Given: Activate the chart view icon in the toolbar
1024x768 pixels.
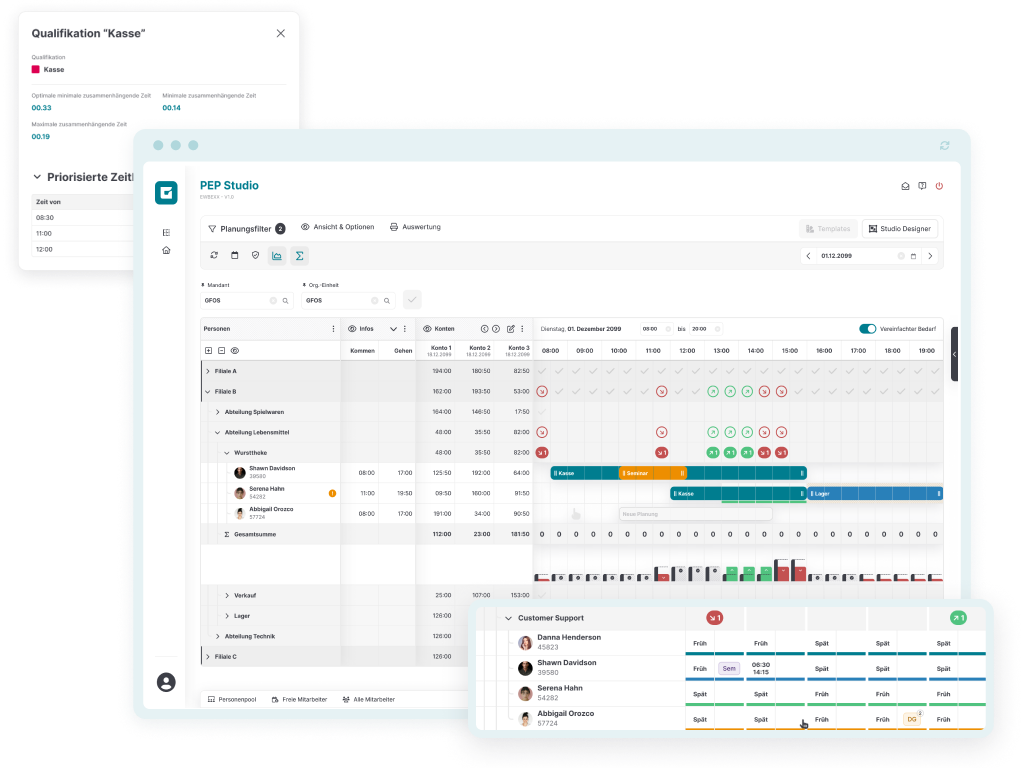Looking at the screenshot, I should pos(277,256).
